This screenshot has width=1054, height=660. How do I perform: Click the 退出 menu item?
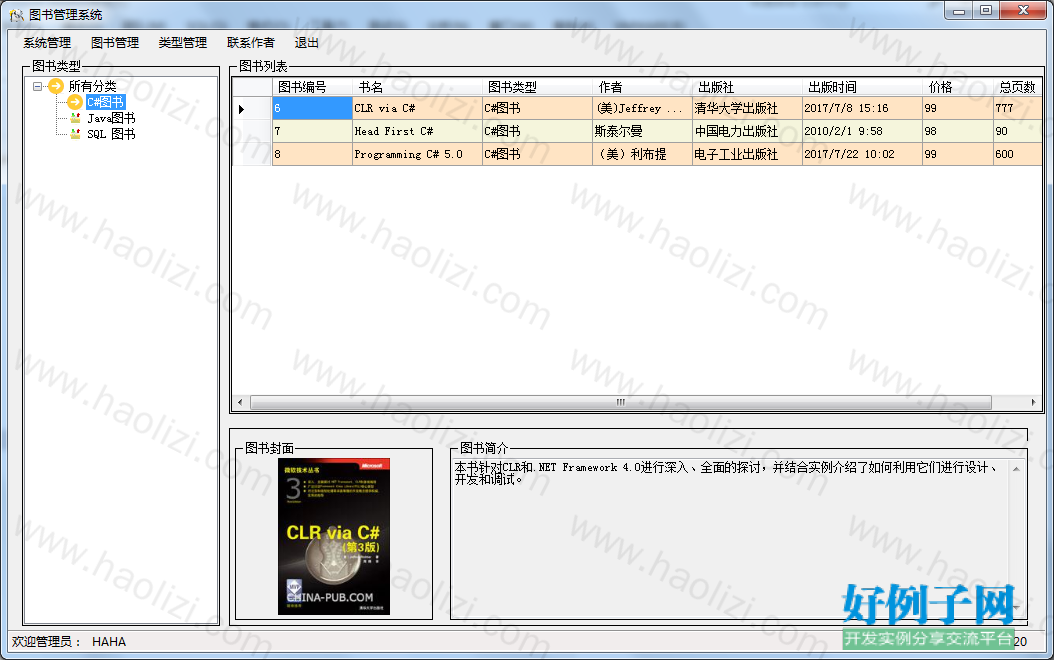[x=307, y=43]
